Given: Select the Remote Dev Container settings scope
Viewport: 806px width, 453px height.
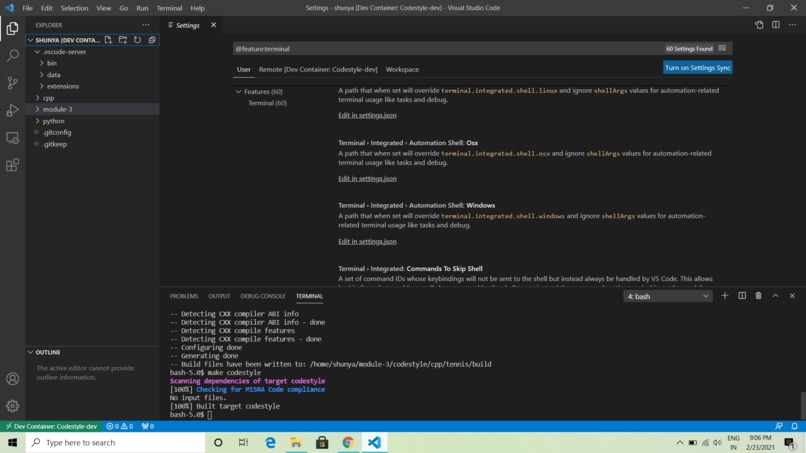Looking at the screenshot, I should pos(318,69).
